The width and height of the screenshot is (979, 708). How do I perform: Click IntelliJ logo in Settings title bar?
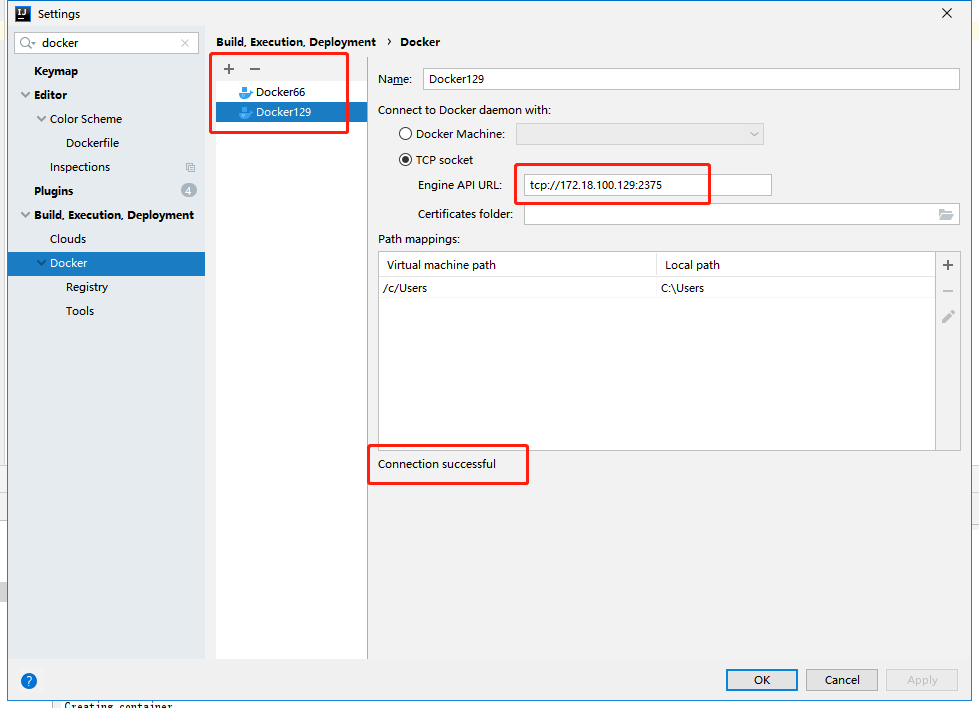pos(22,14)
